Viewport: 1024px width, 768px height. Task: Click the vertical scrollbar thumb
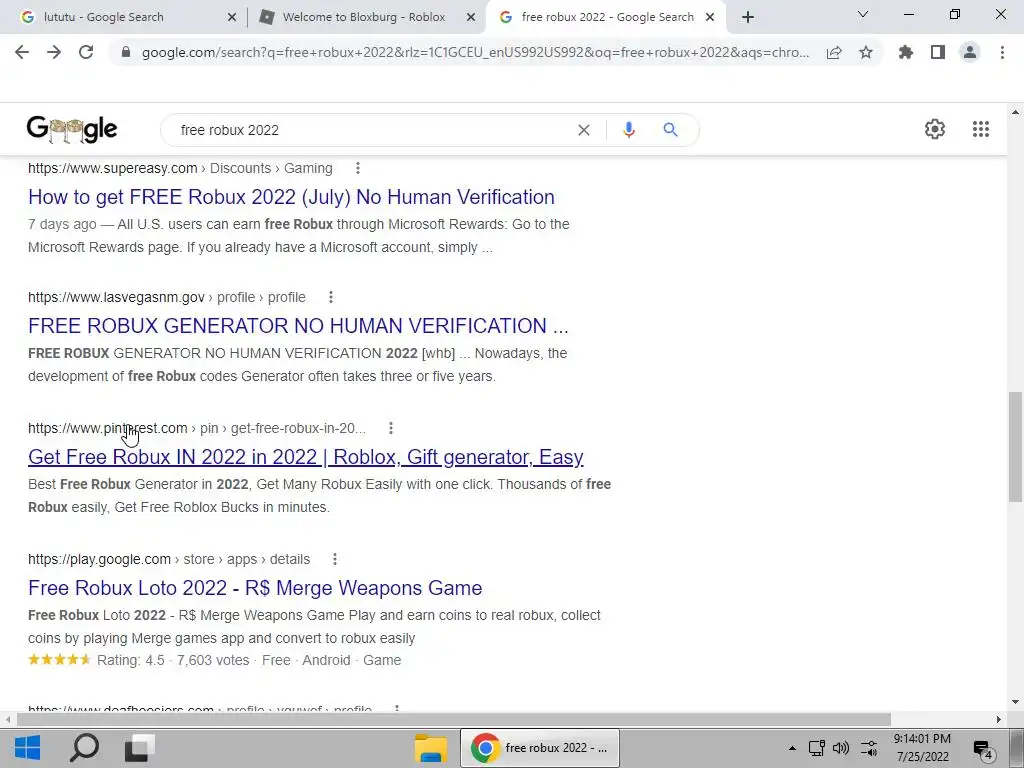click(1016, 447)
